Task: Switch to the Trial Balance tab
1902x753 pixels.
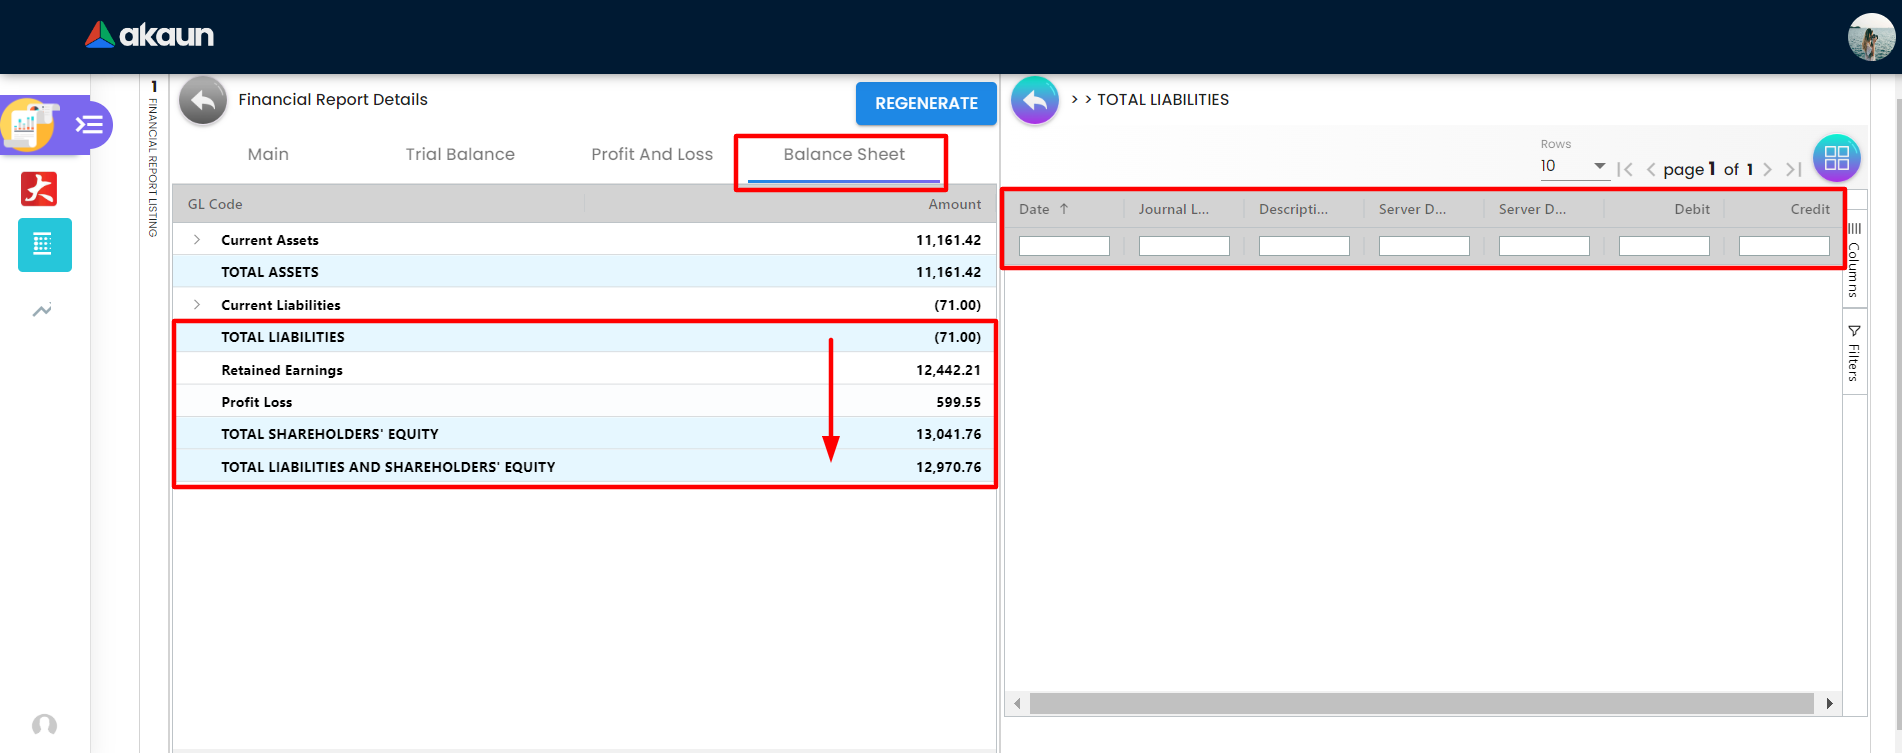Action: pyautogui.click(x=460, y=154)
